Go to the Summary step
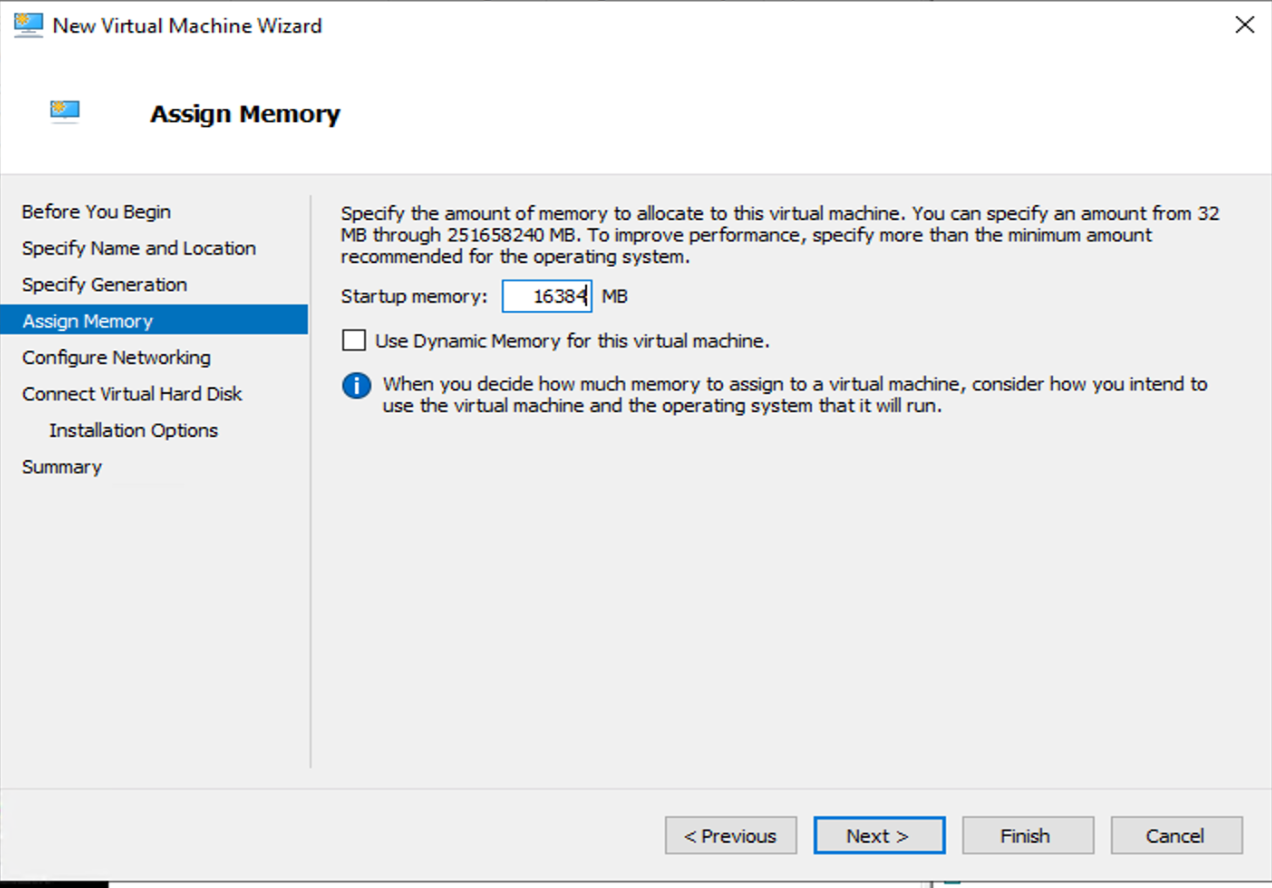The image size is (1272, 888). [x=62, y=467]
